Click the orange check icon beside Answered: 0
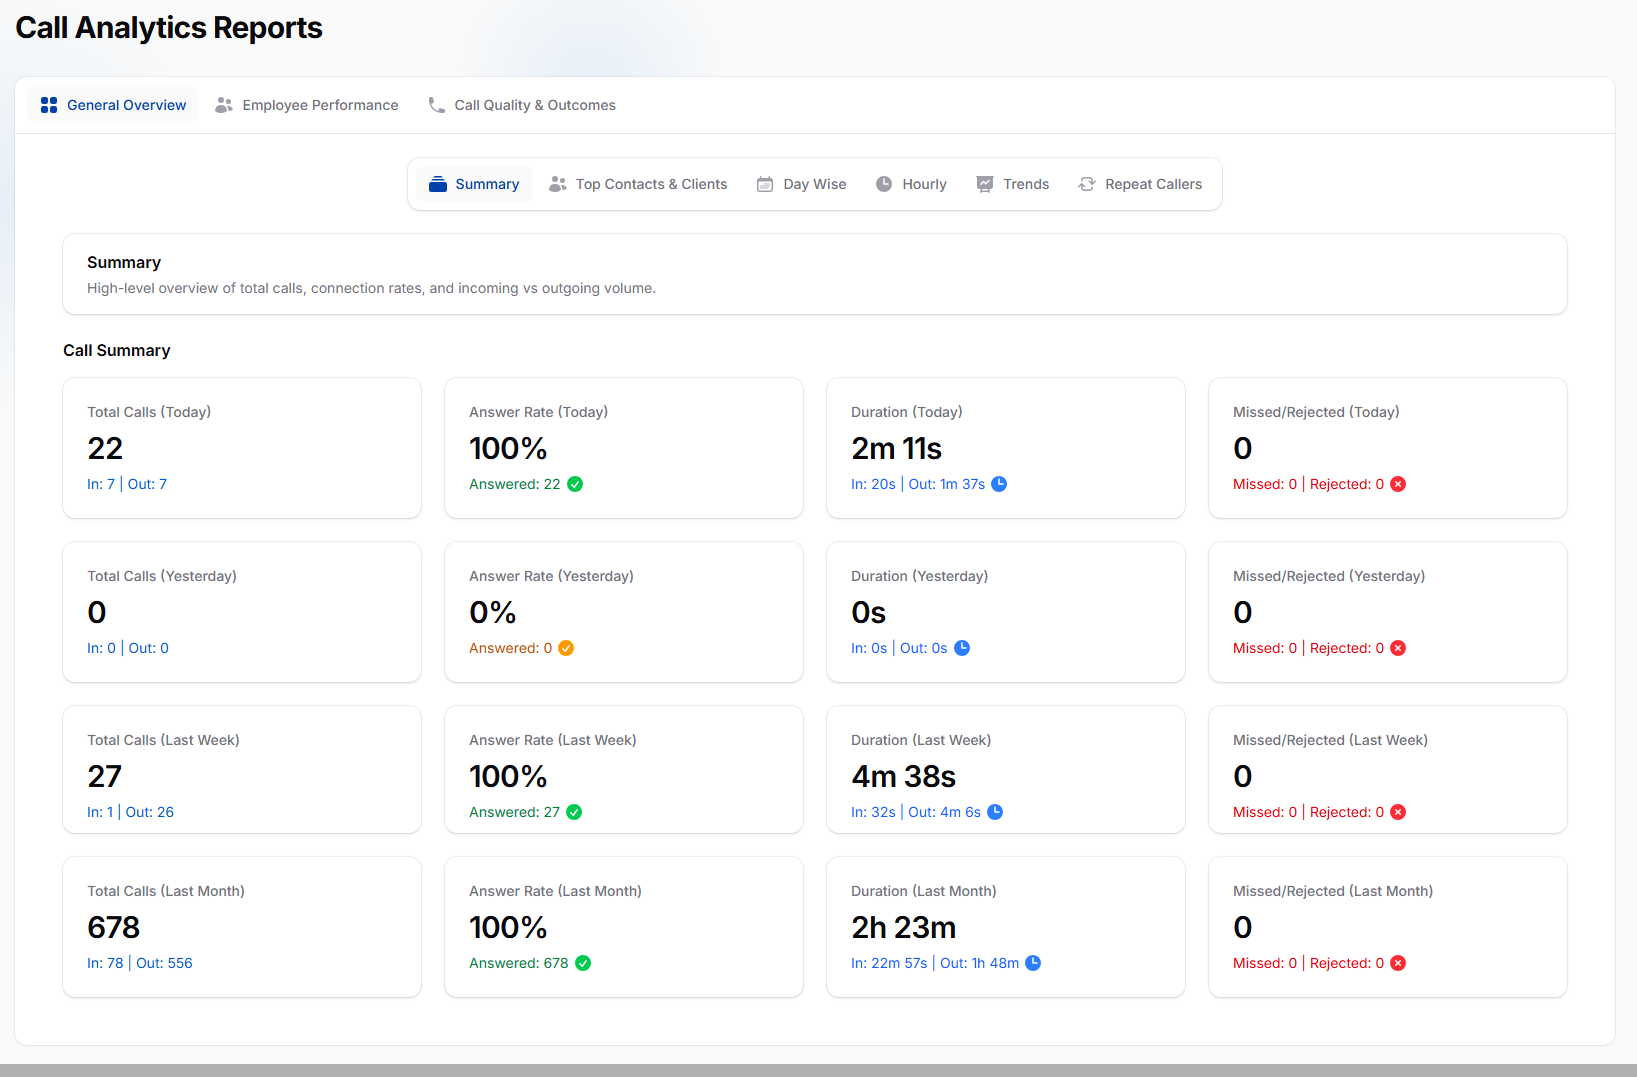 [566, 648]
